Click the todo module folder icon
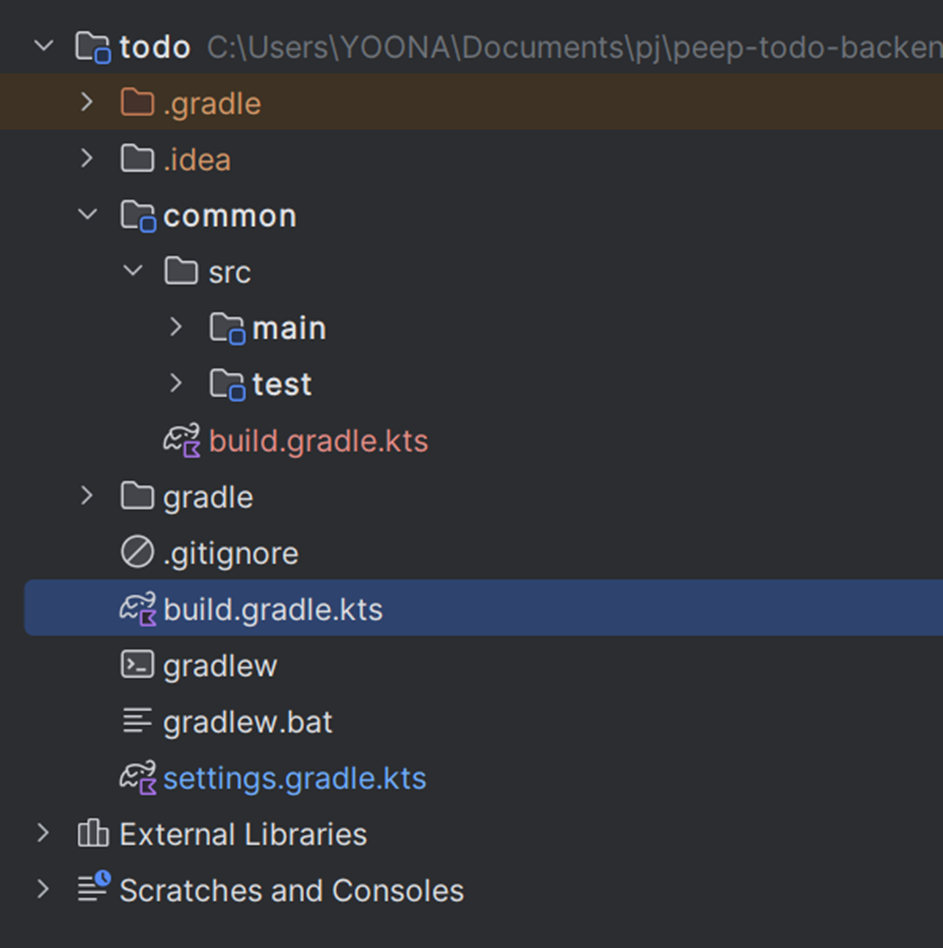The image size is (943, 948). [93, 47]
